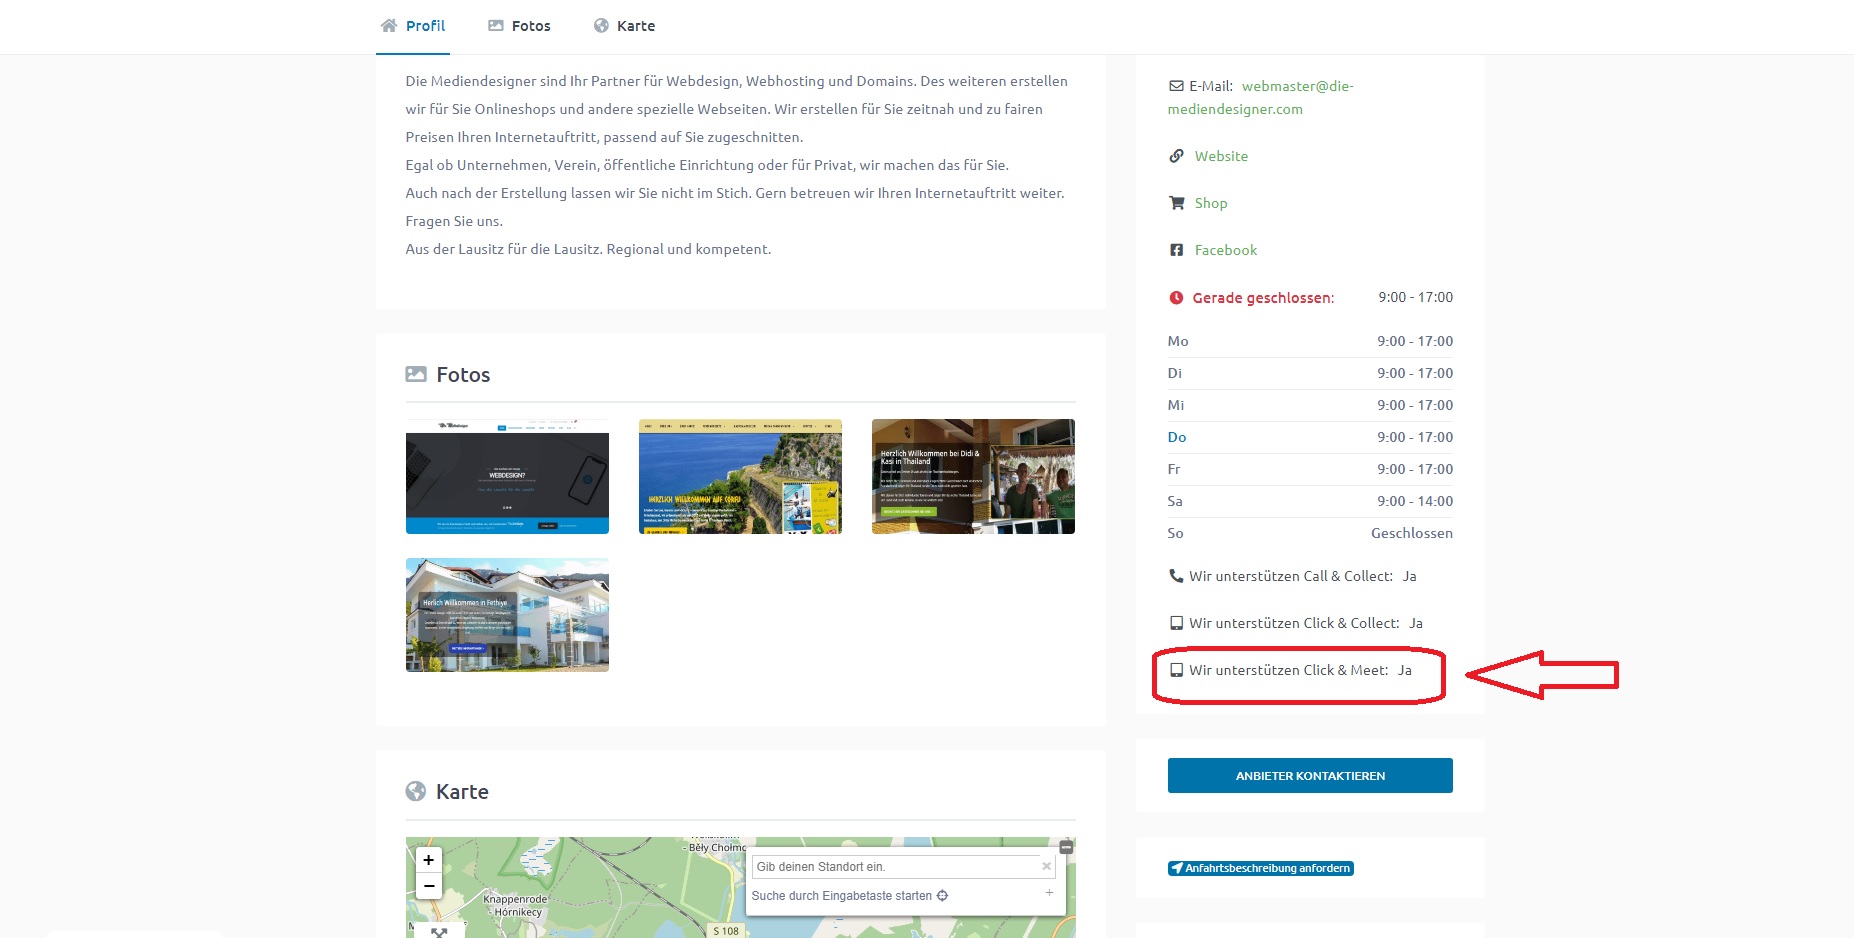
Task: Click Anfahrtsbeschreibung anfordern button
Action: [x=1260, y=868]
